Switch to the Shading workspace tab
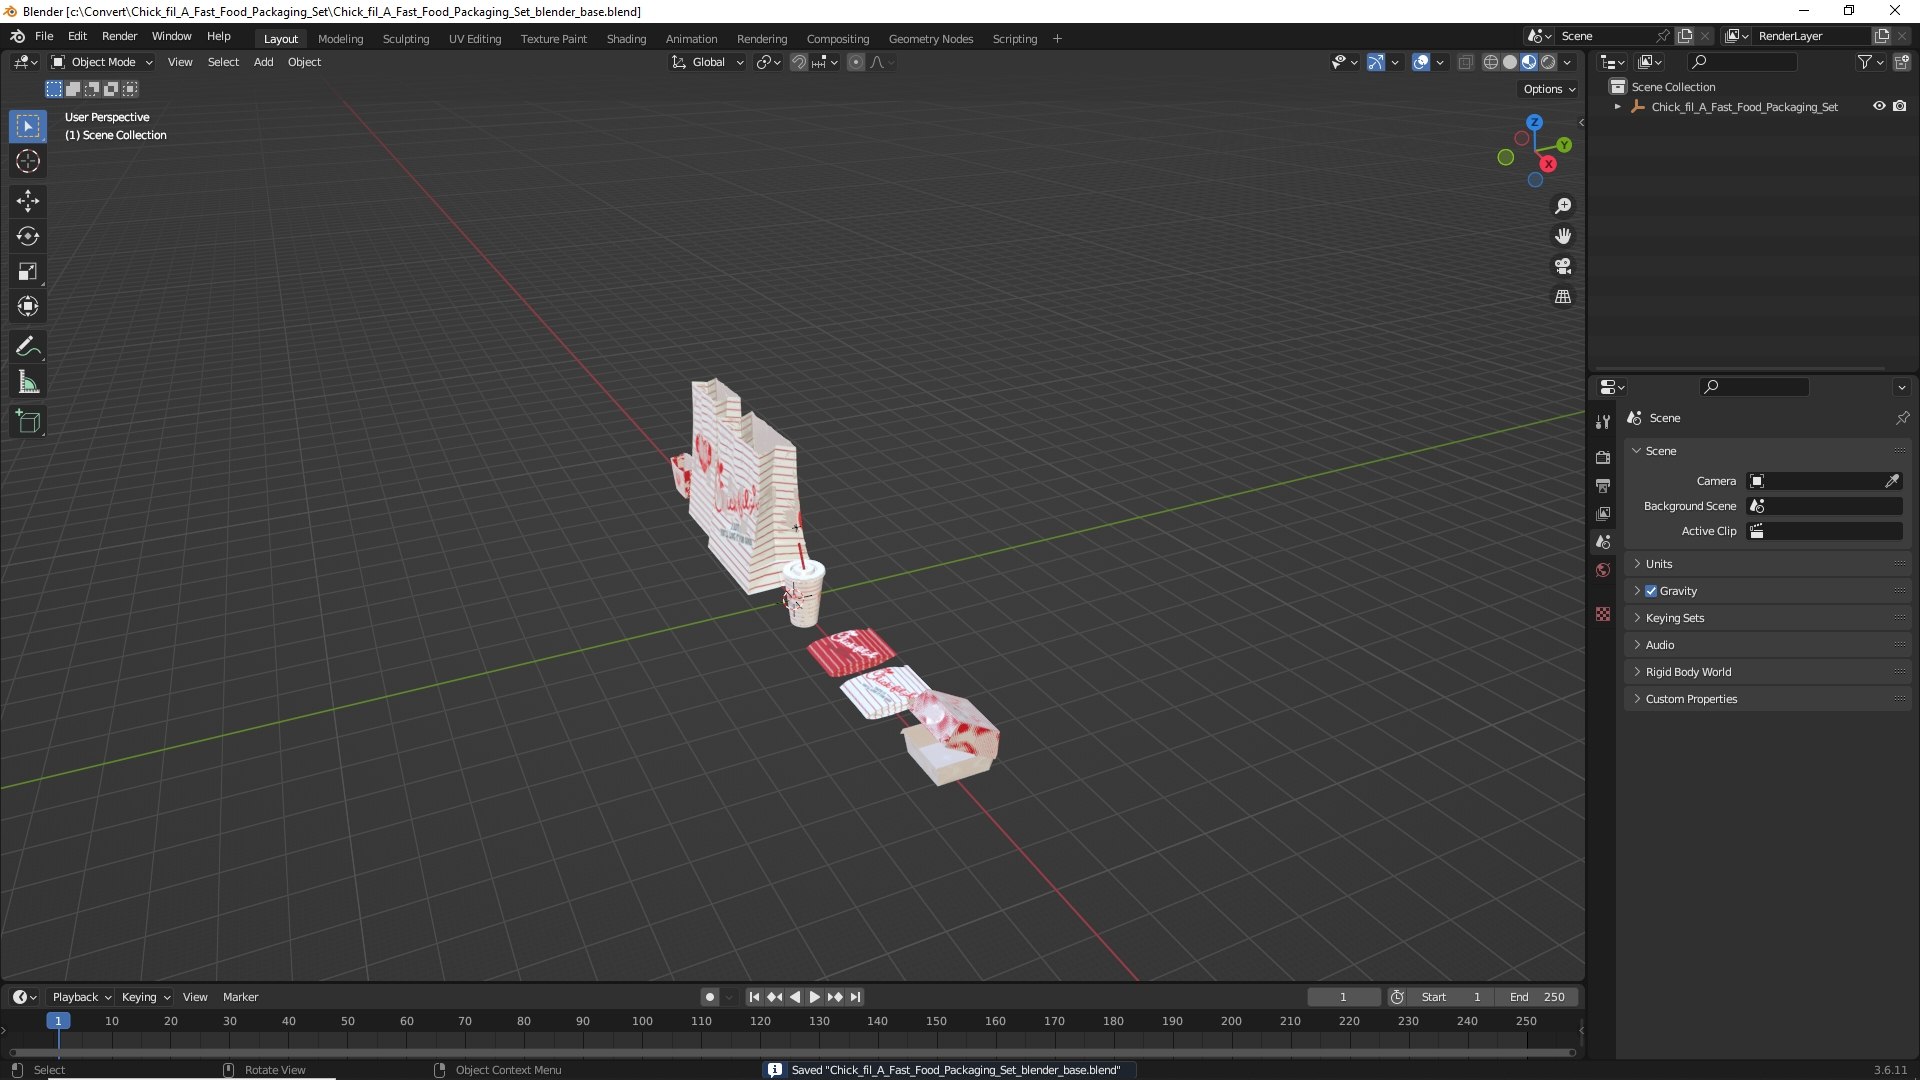Image resolution: width=1920 pixels, height=1080 pixels. point(626,39)
